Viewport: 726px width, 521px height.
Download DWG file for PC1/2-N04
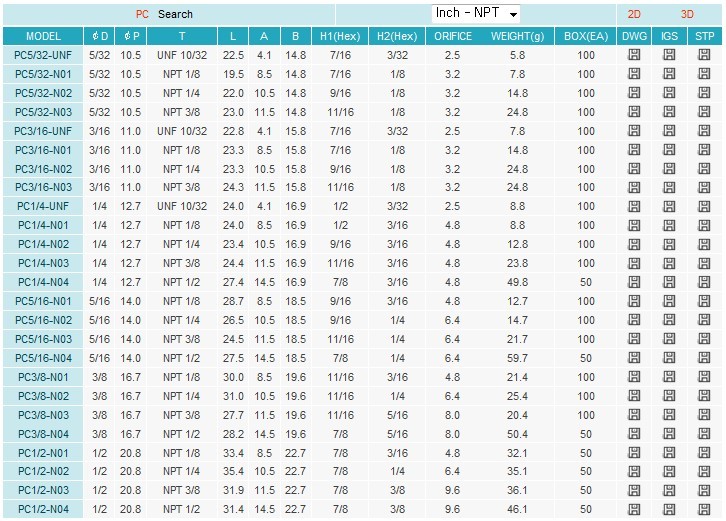(x=634, y=510)
